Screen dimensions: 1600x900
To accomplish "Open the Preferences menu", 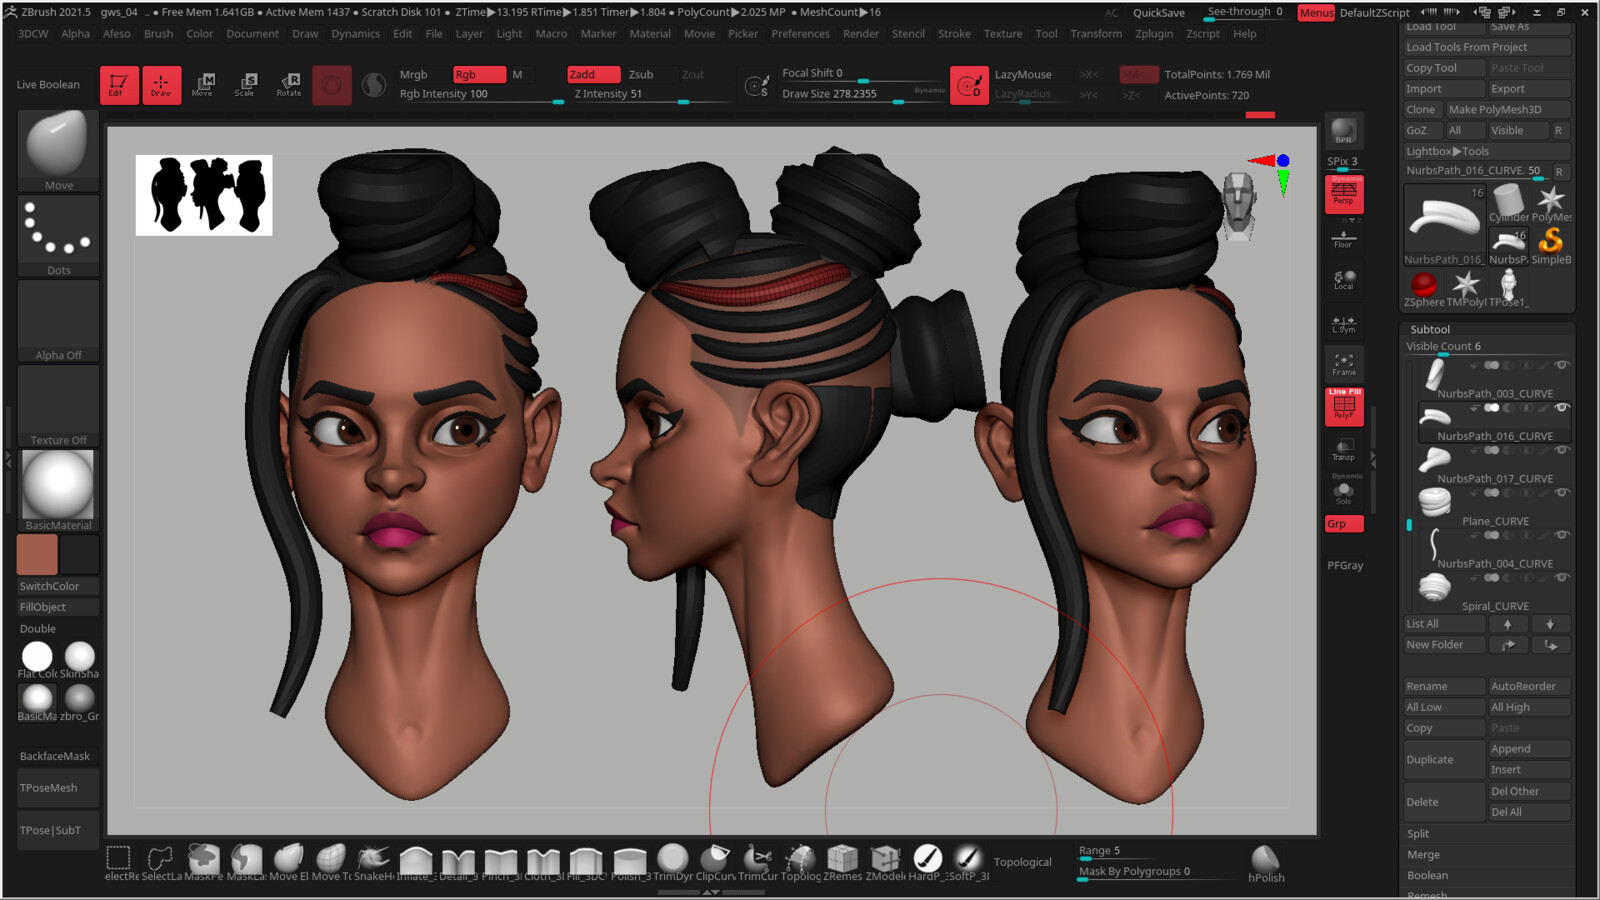I will tap(800, 34).
